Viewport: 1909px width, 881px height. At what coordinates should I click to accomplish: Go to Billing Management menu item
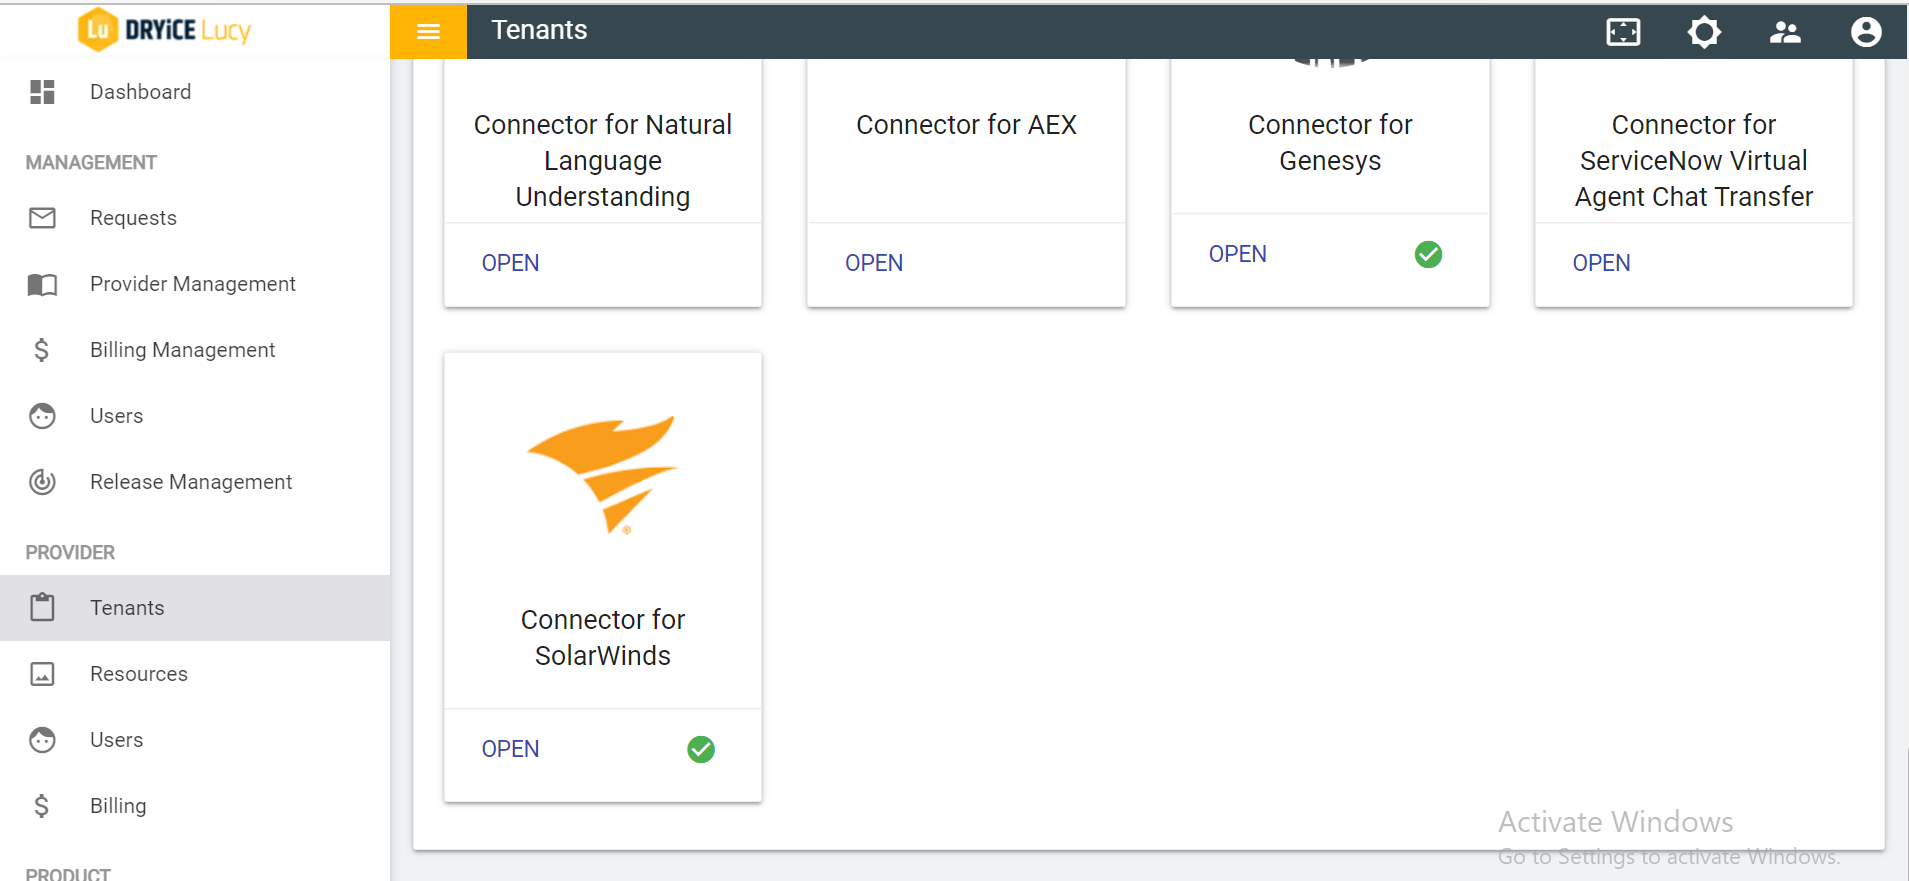(182, 350)
